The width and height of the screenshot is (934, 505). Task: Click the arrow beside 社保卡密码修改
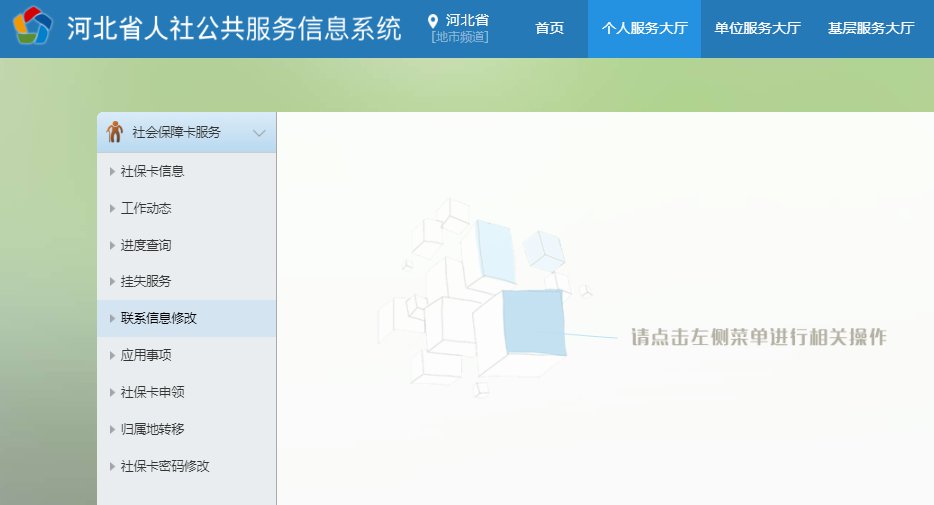click(x=112, y=466)
